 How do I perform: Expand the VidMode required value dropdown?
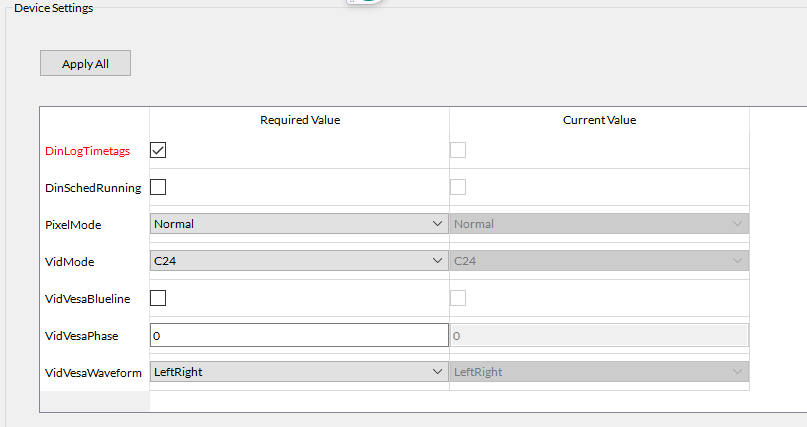pos(298,261)
